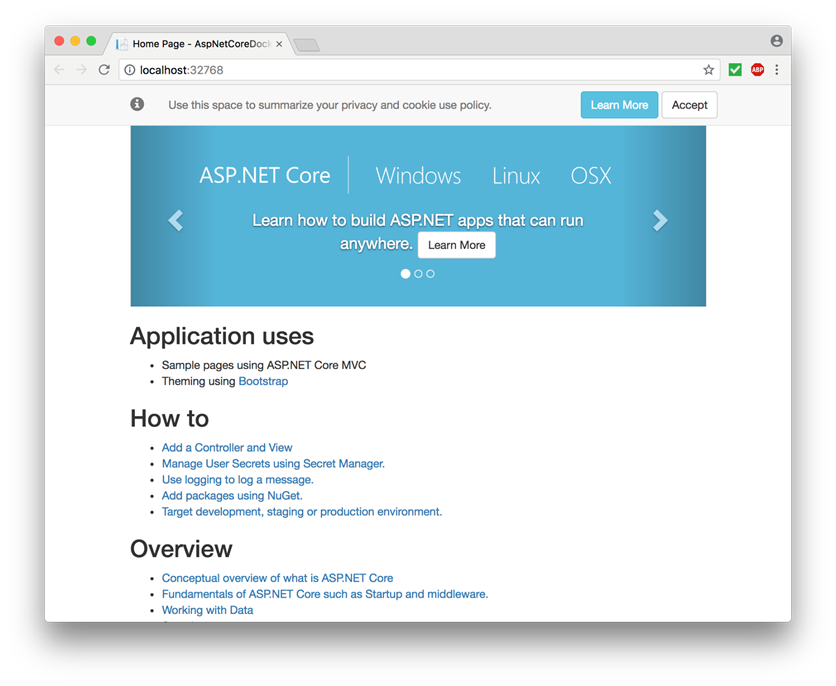Open the ABP Adblock extension icon
836x686 pixels.
[757, 70]
